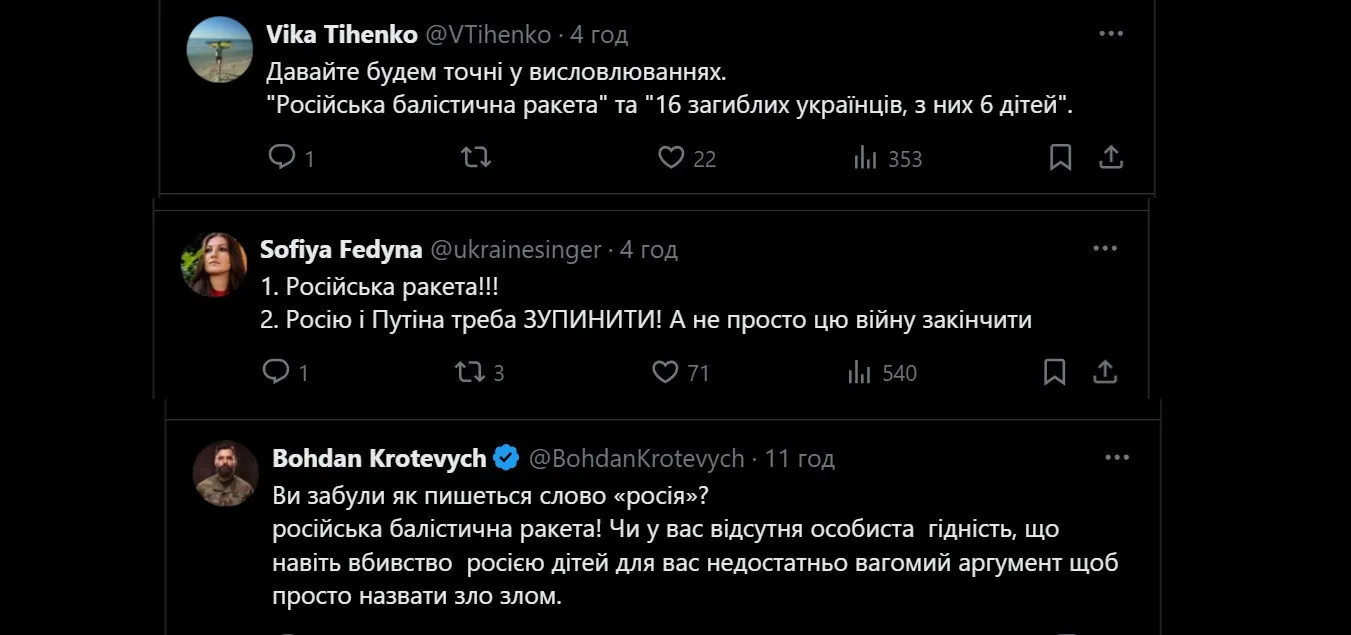This screenshot has width=1351, height=635.
Task: Open more options for Sofiya Fedyna's tweet
Action: tap(1104, 247)
